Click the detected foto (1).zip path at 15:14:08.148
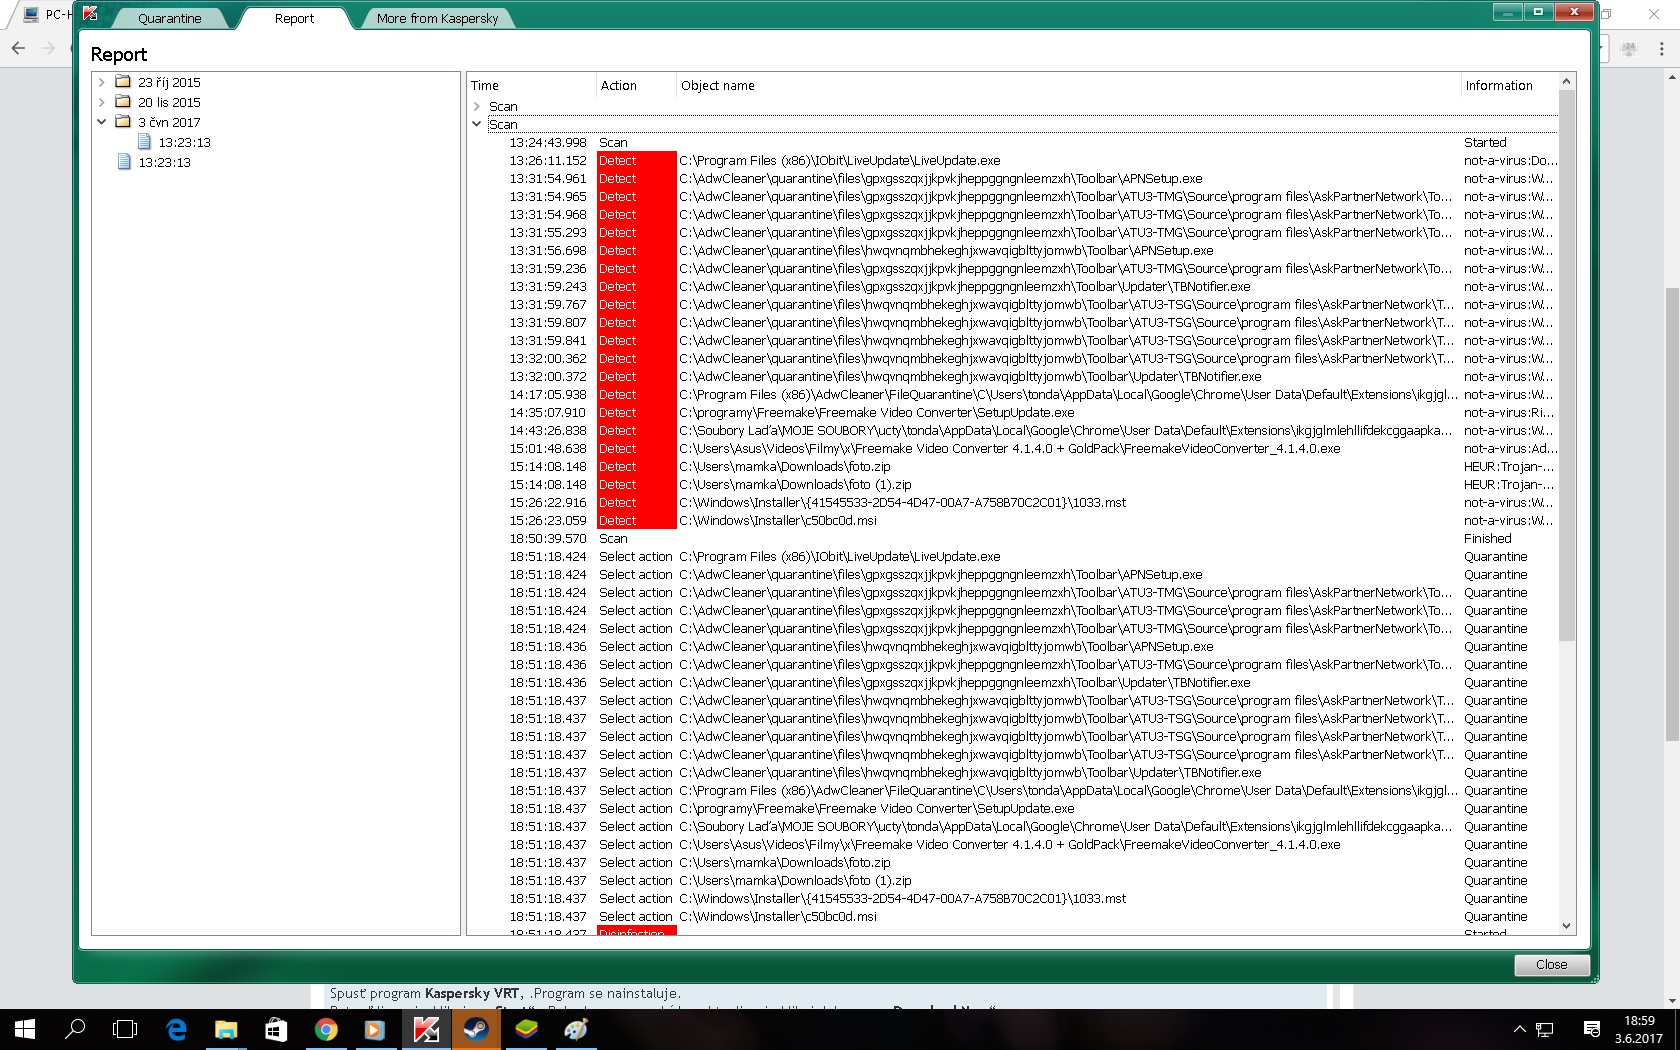 tap(795, 484)
